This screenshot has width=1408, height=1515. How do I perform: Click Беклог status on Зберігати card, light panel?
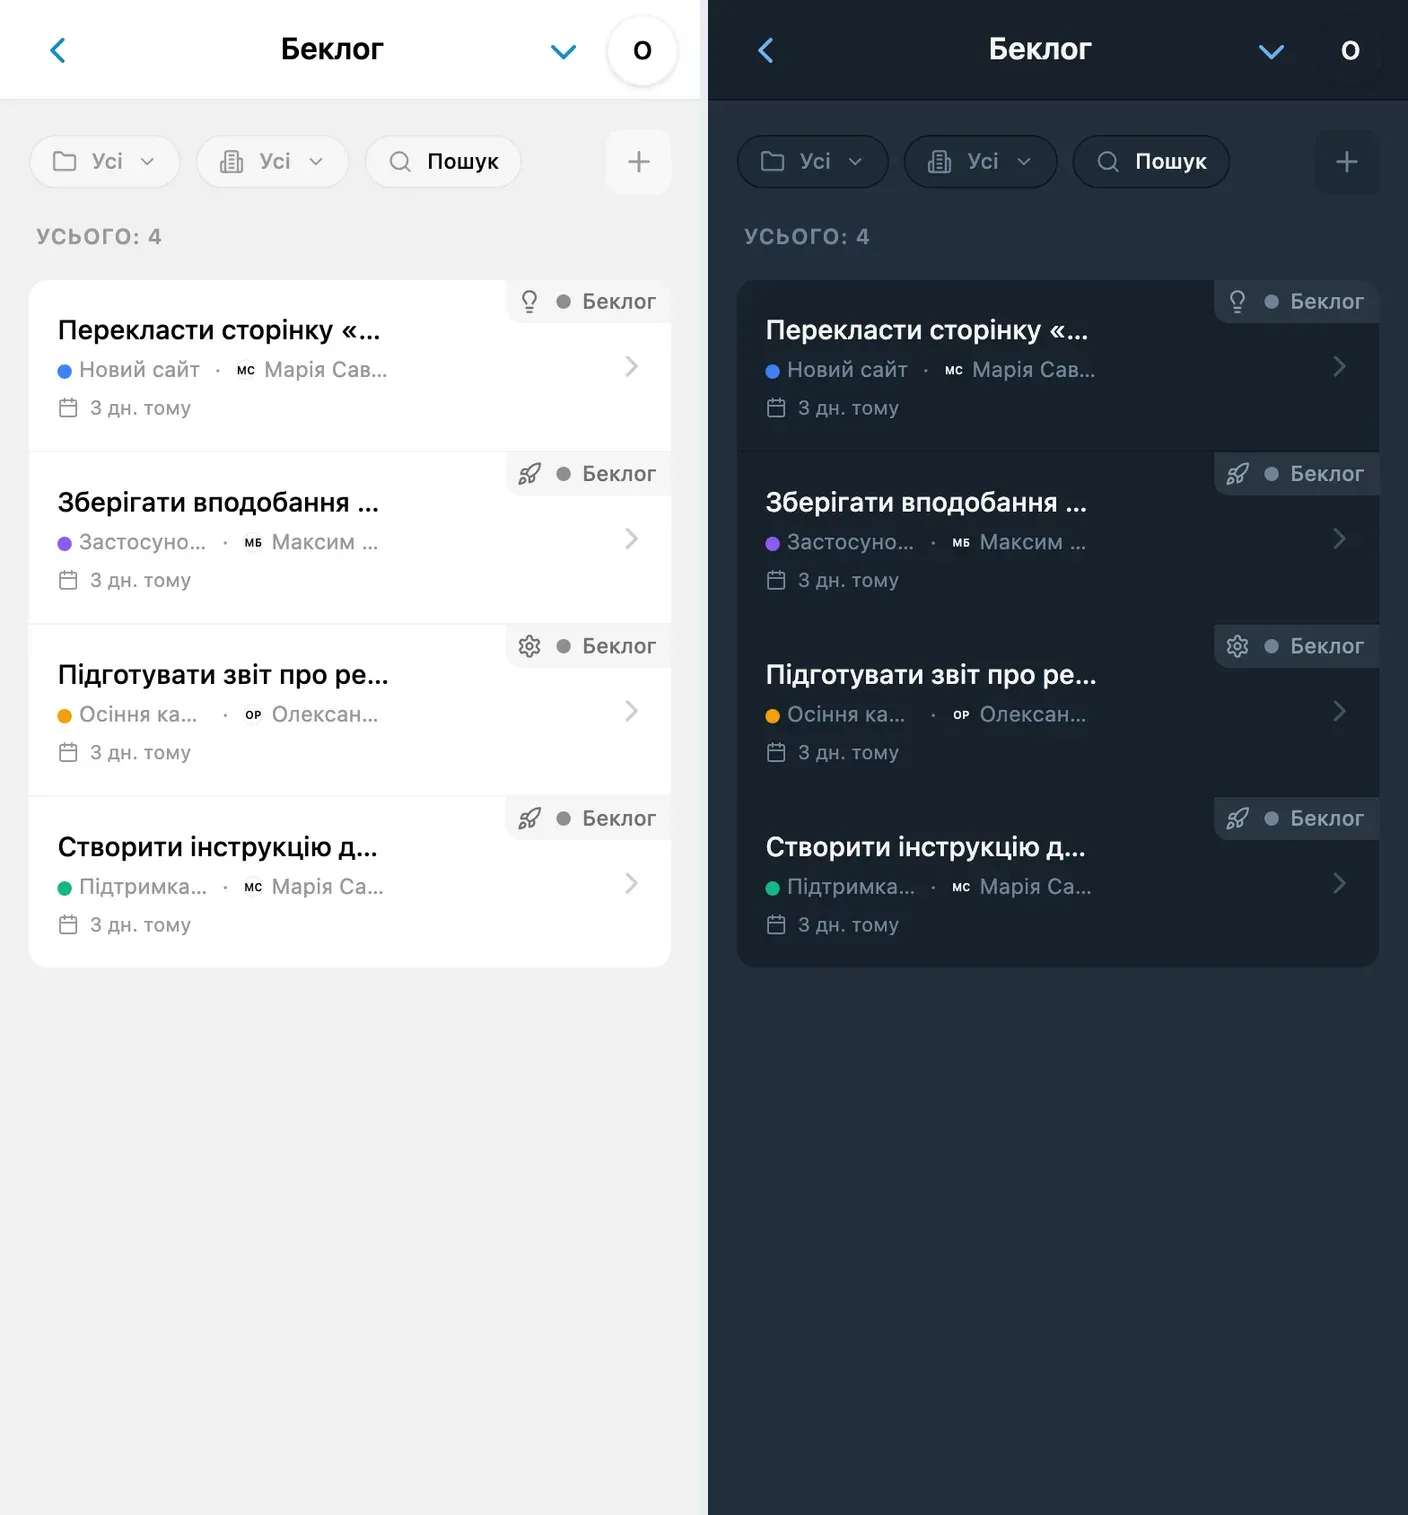tap(606, 474)
